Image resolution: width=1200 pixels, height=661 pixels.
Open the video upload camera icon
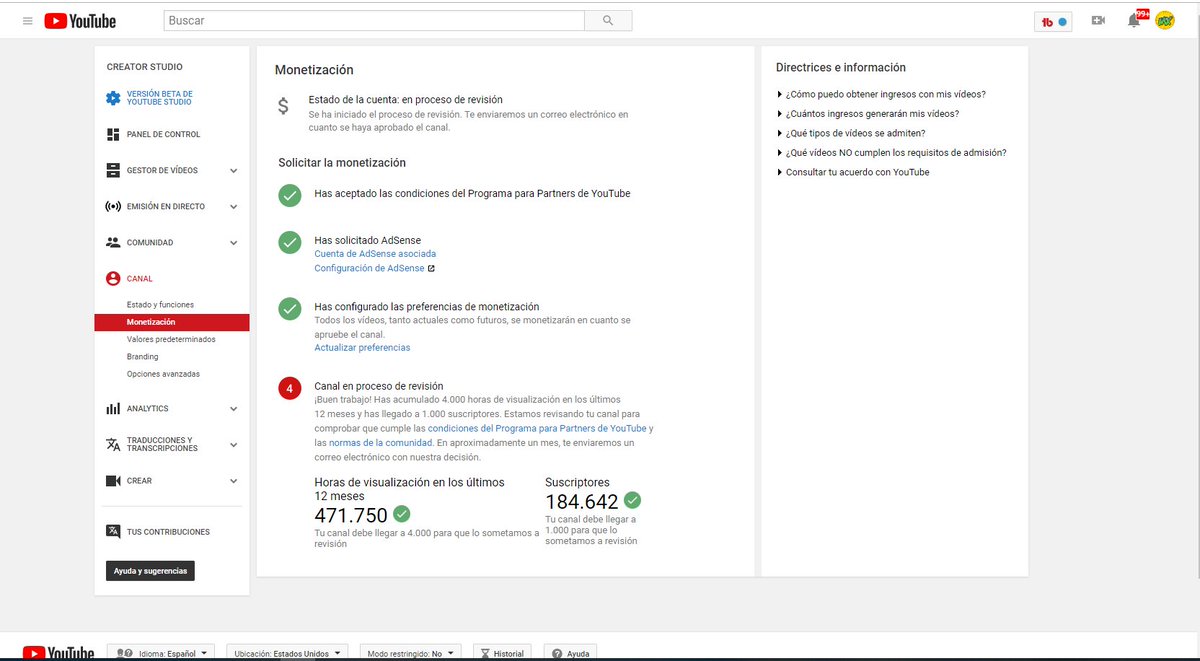click(1098, 20)
